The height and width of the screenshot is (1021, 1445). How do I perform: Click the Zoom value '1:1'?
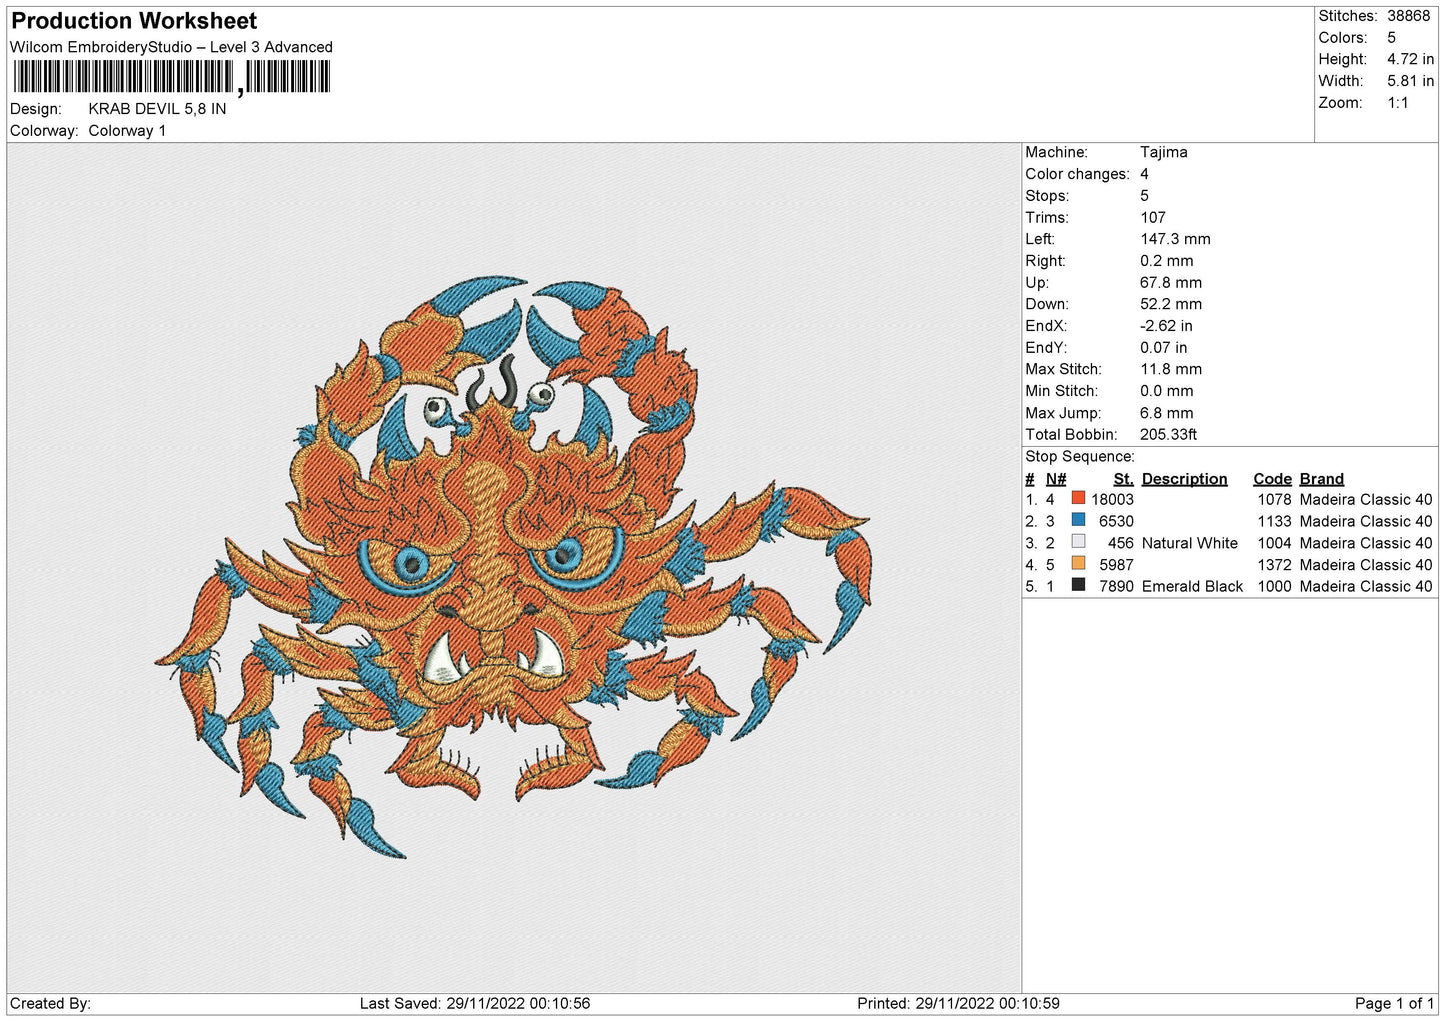(x=1397, y=103)
